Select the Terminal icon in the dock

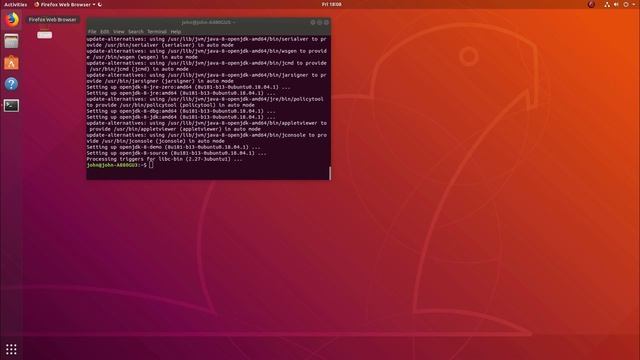click(11, 106)
